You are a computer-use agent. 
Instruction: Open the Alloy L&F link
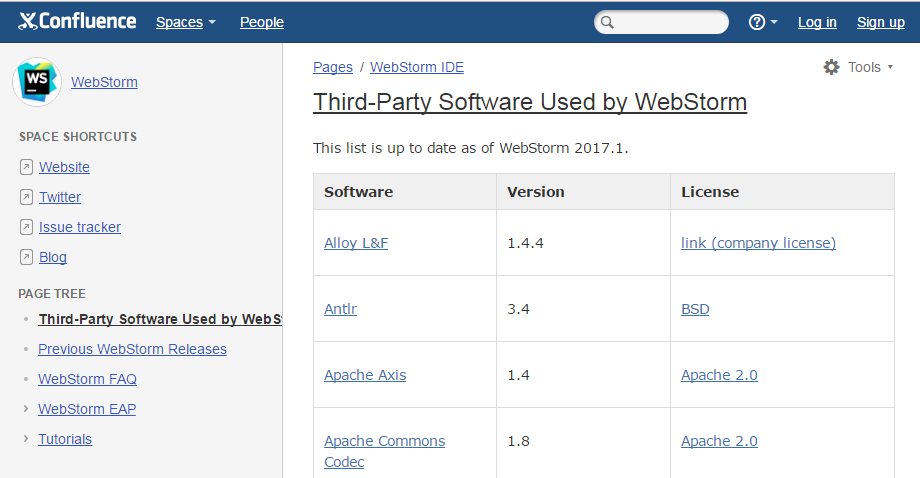point(356,243)
